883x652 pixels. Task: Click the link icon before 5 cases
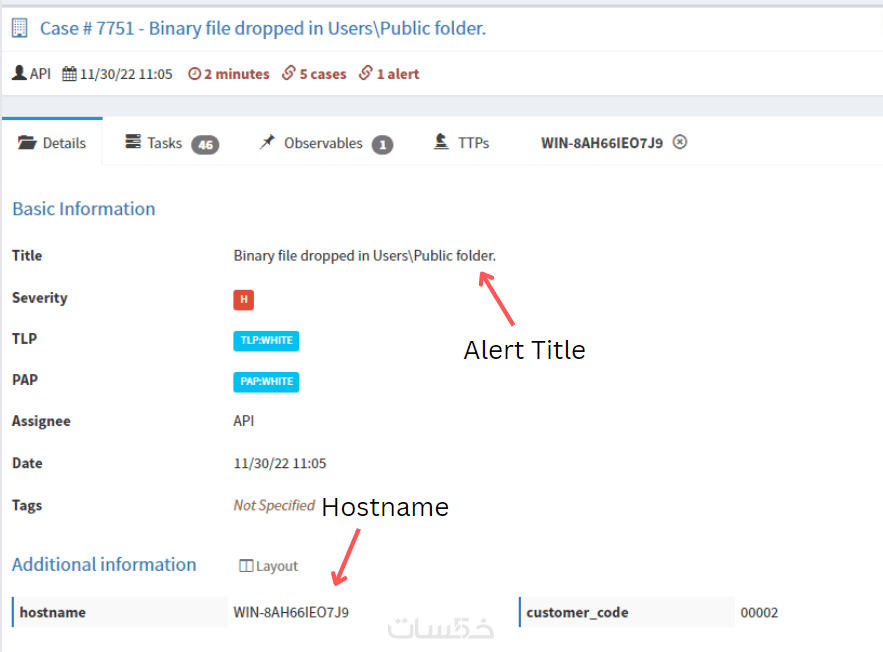(289, 73)
